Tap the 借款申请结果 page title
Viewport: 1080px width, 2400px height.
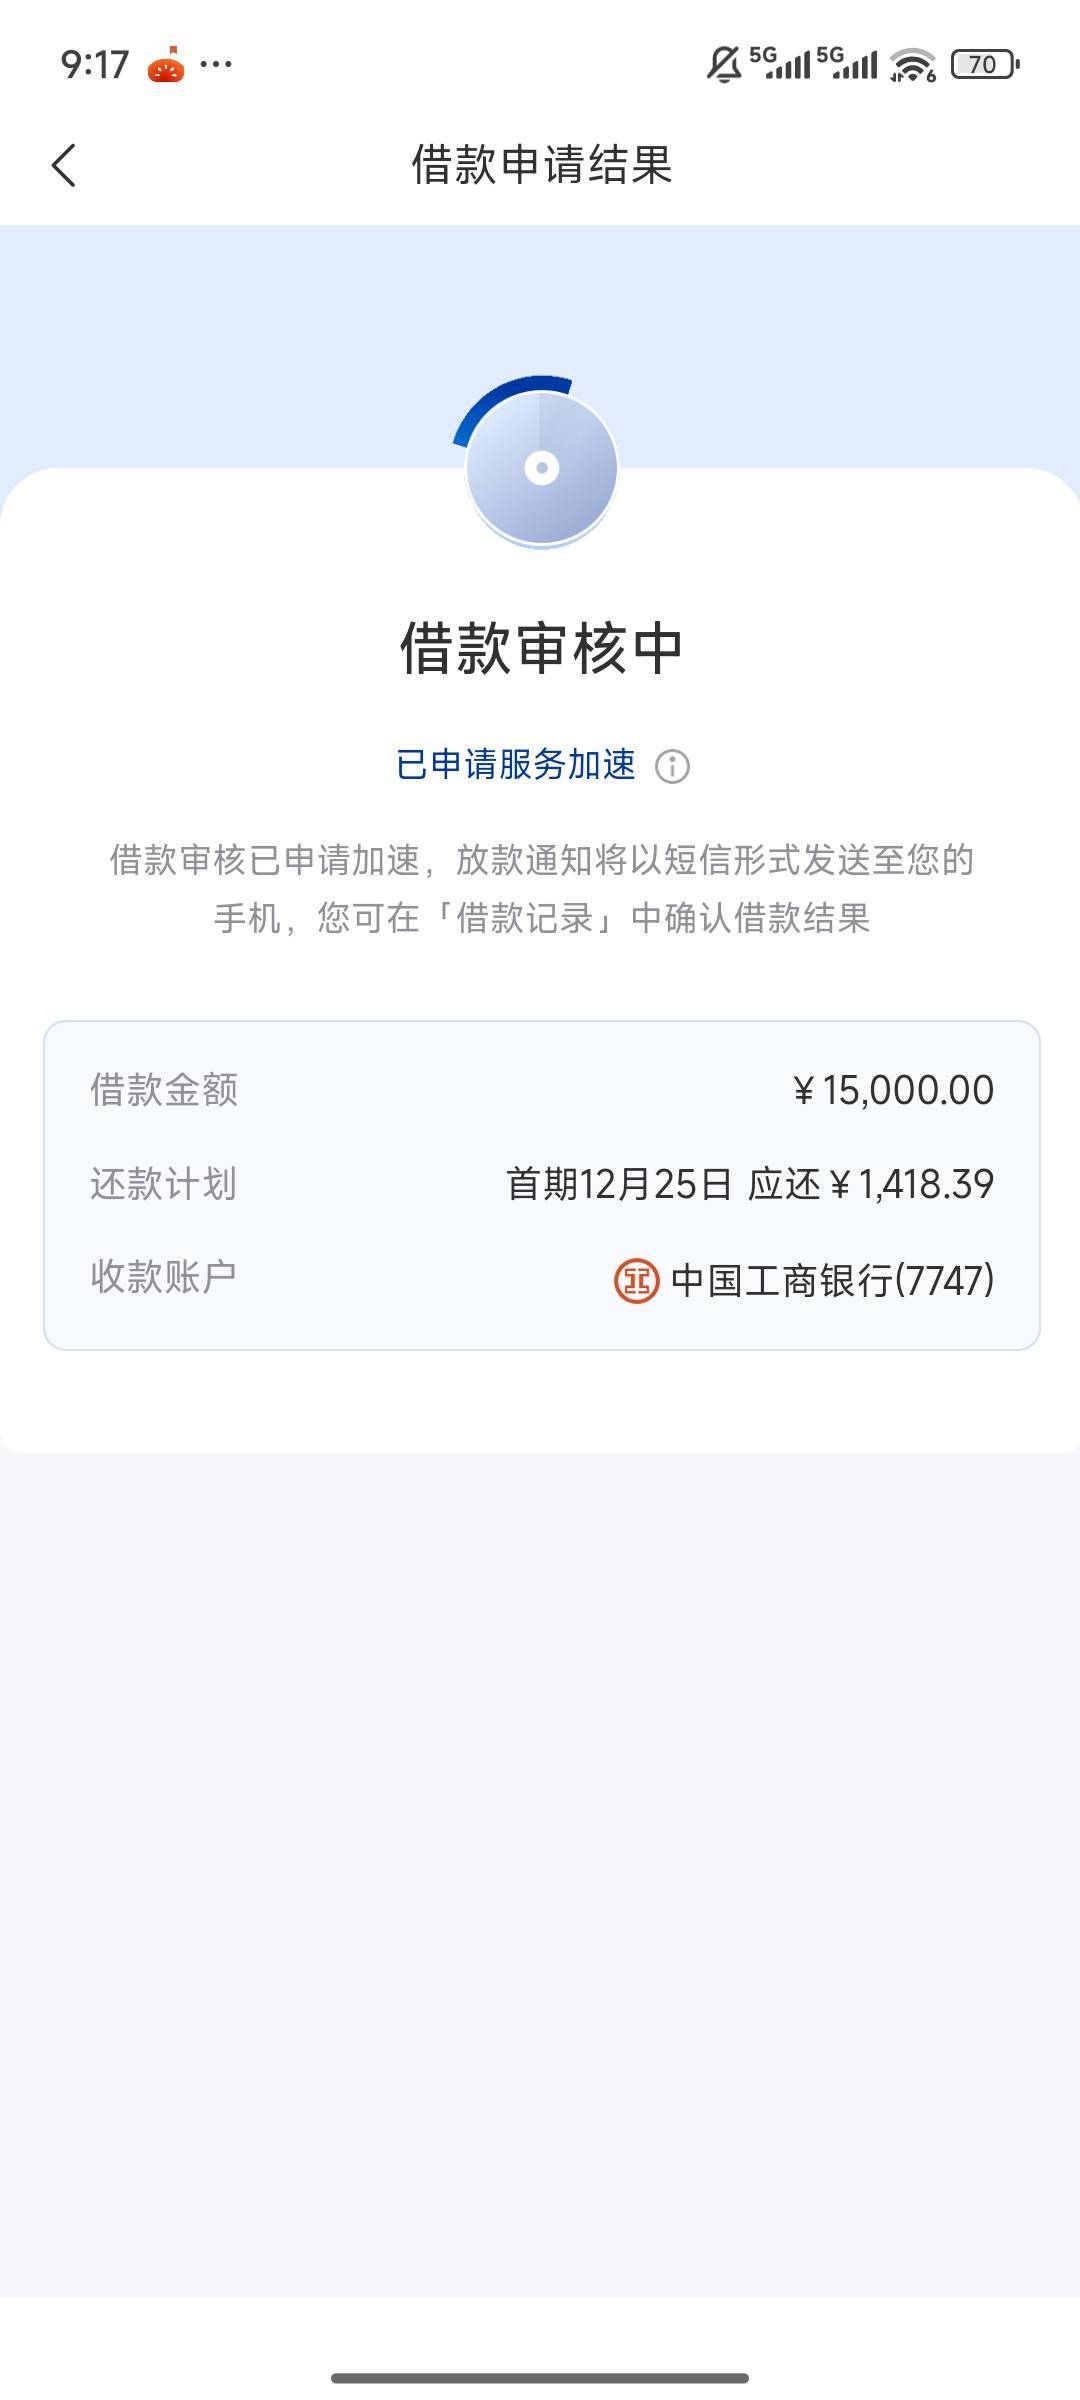click(x=541, y=165)
